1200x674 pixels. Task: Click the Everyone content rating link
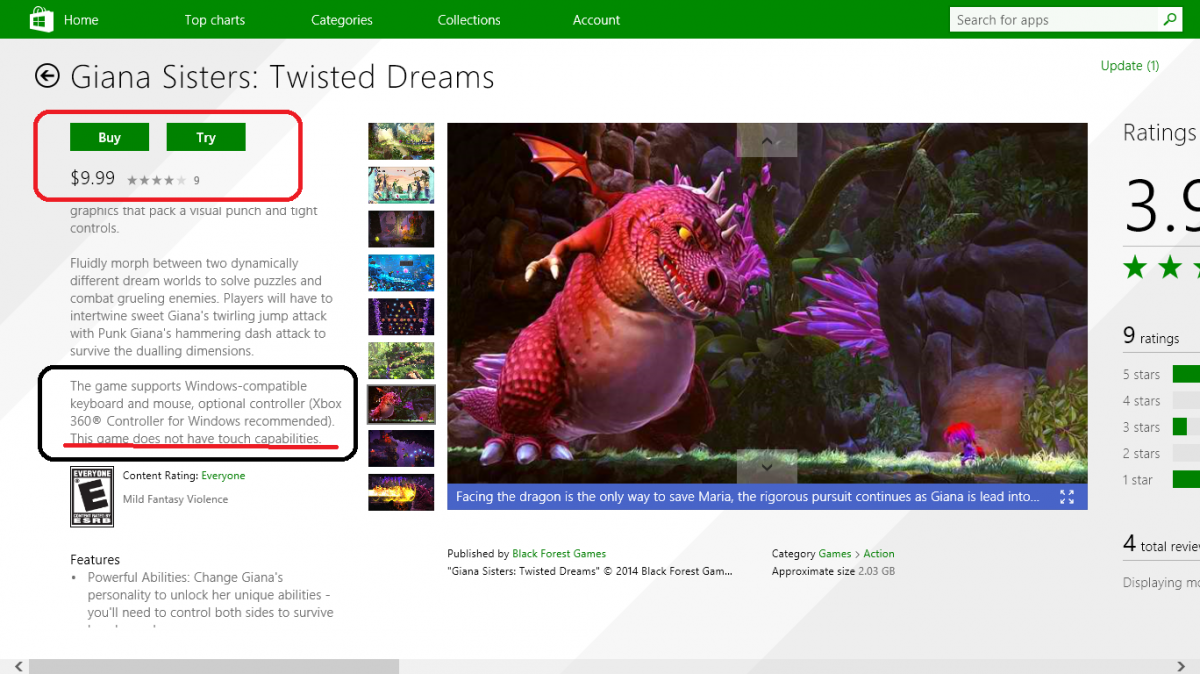(223, 476)
